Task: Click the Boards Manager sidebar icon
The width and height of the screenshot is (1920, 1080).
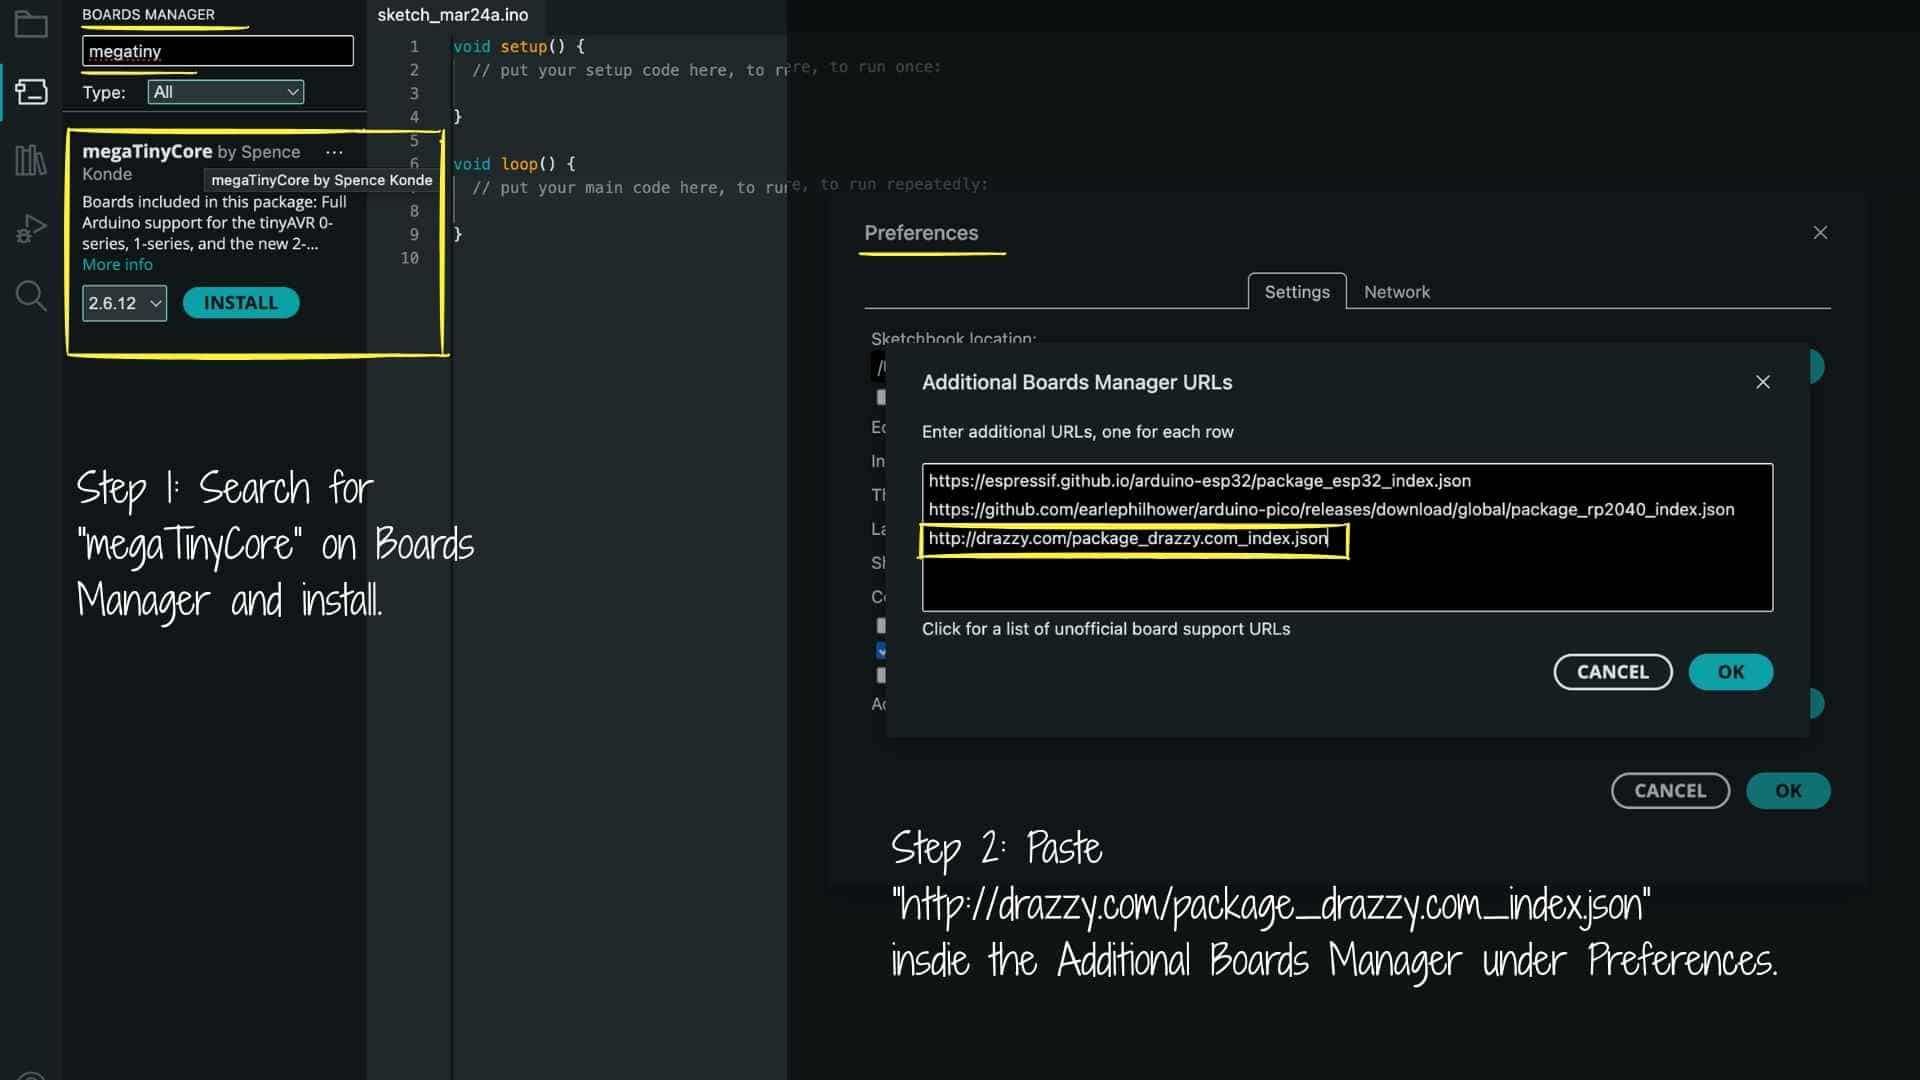Action: pyautogui.click(x=30, y=92)
